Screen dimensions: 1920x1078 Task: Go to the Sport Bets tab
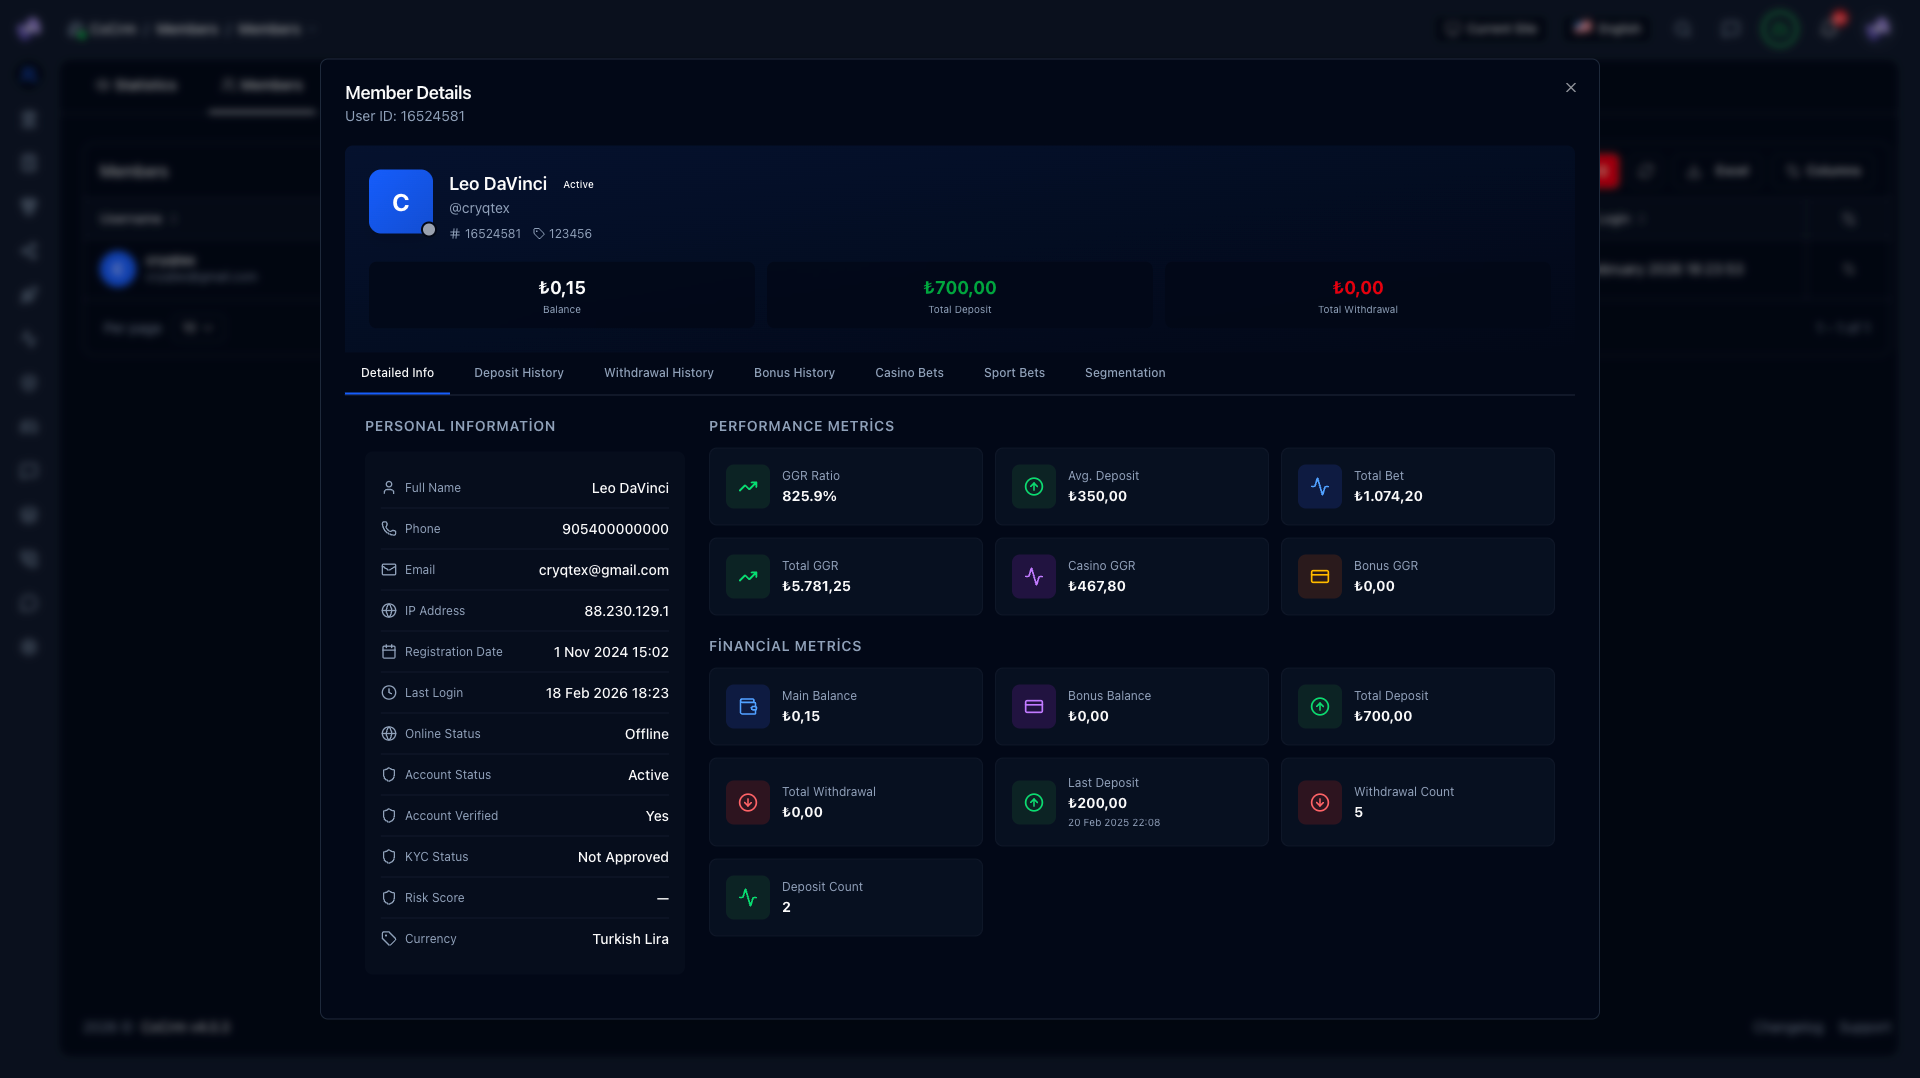(1014, 373)
